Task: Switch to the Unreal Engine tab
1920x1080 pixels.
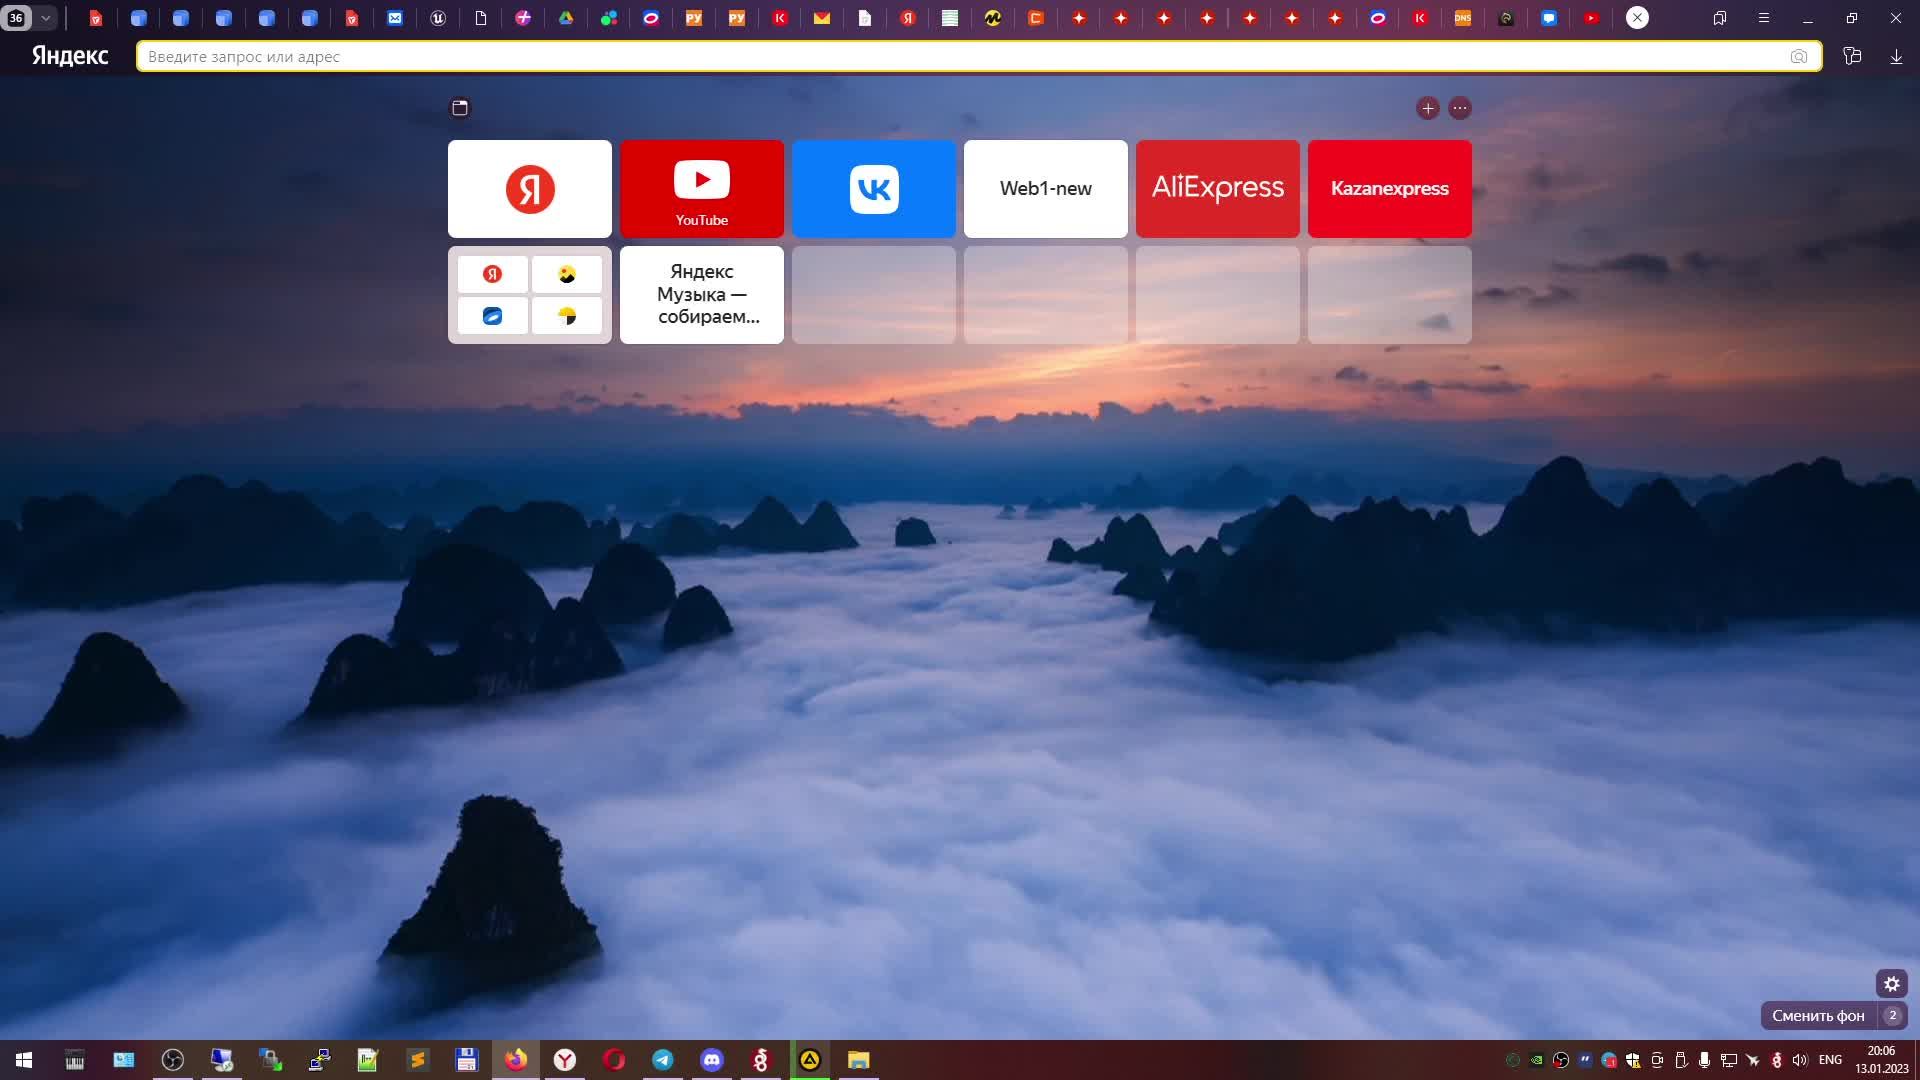Action: pos(438,18)
